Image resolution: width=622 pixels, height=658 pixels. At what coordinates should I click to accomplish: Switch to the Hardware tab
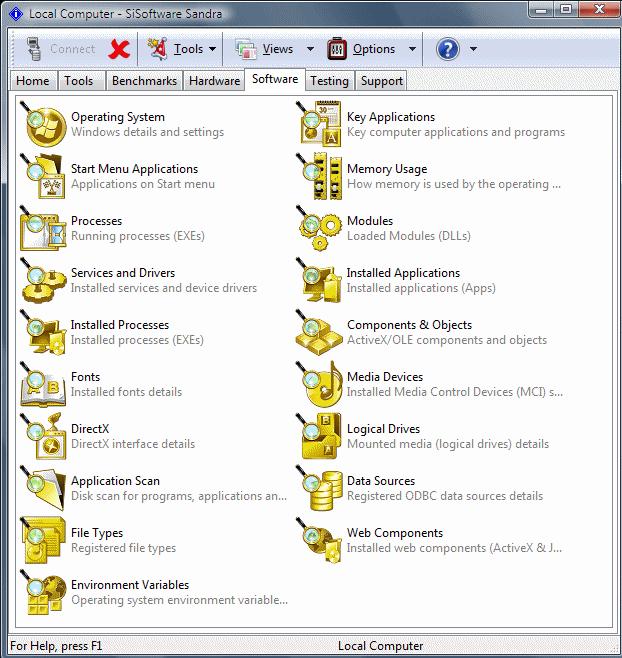pyautogui.click(x=214, y=81)
